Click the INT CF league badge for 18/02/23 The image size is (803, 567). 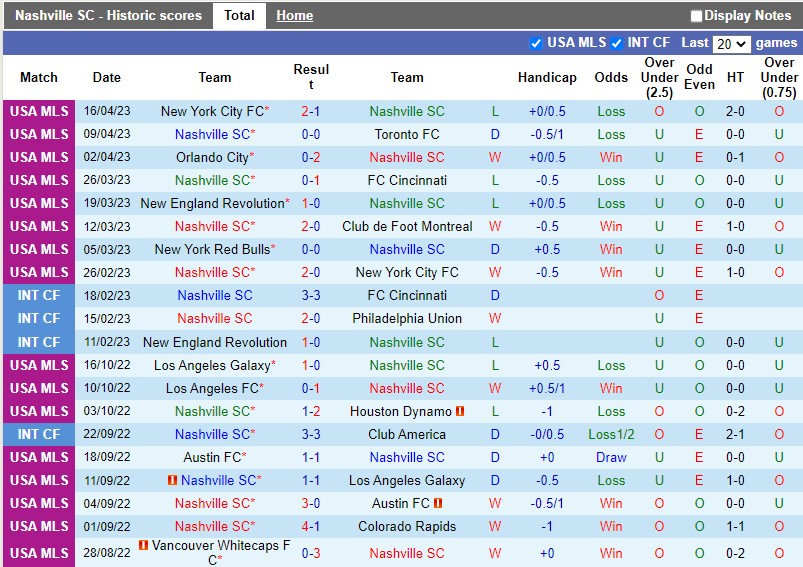39,295
